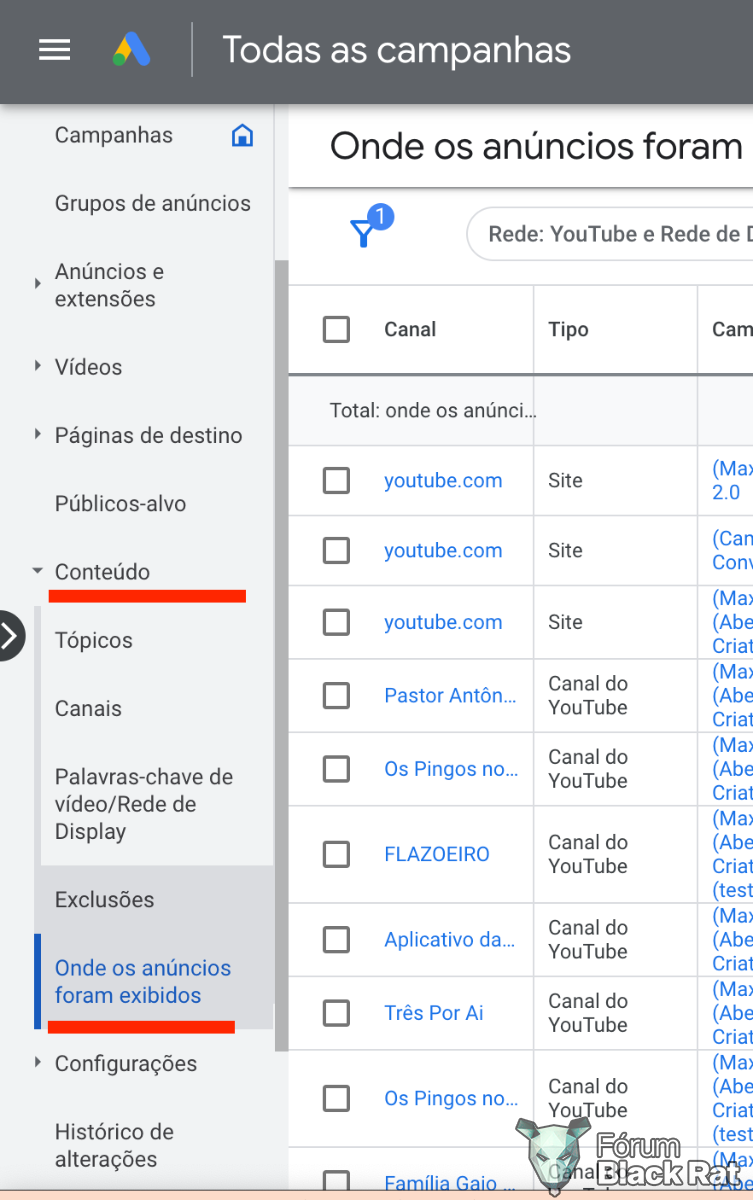
Task: Expand side panel with round arrow button
Action: [x=10, y=635]
